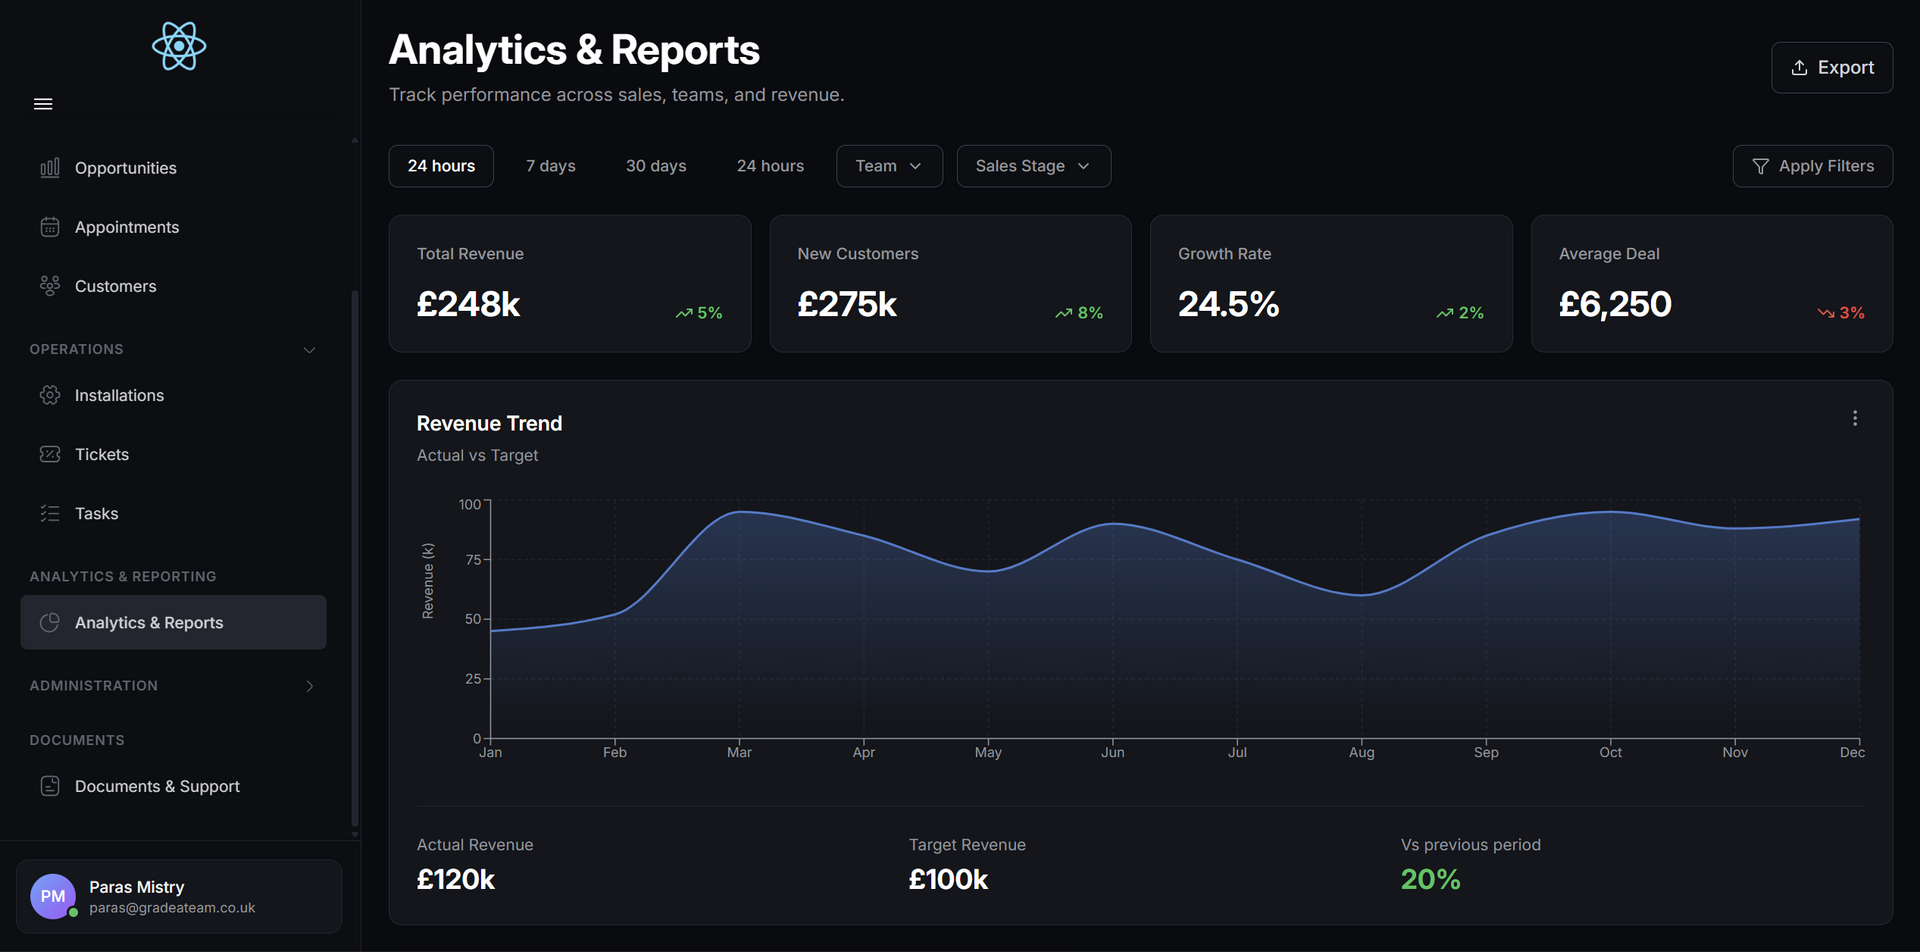Image resolution: width=1920 pixels, height=952 pixels.
Task: Click the Tasks checklist icon
Action: tap(50, 512)
